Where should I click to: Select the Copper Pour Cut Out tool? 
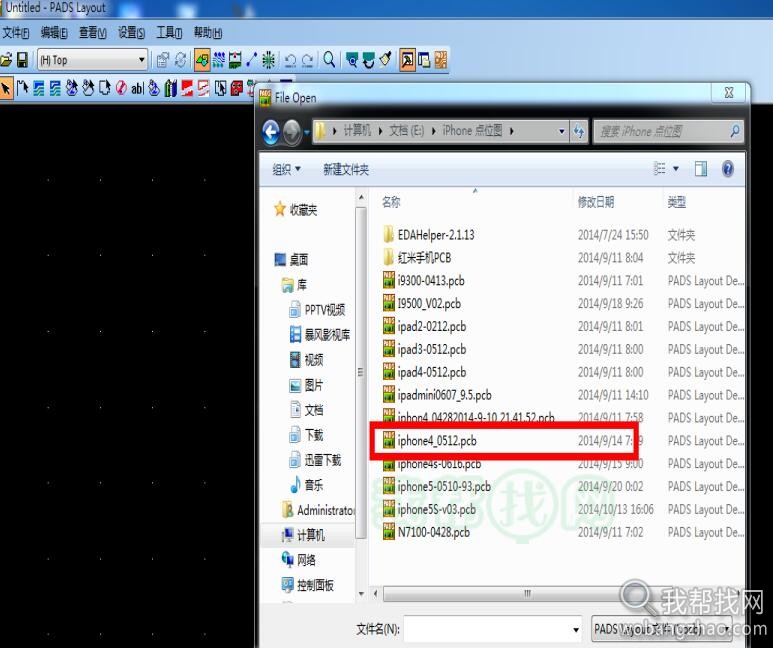coord(88,88)
